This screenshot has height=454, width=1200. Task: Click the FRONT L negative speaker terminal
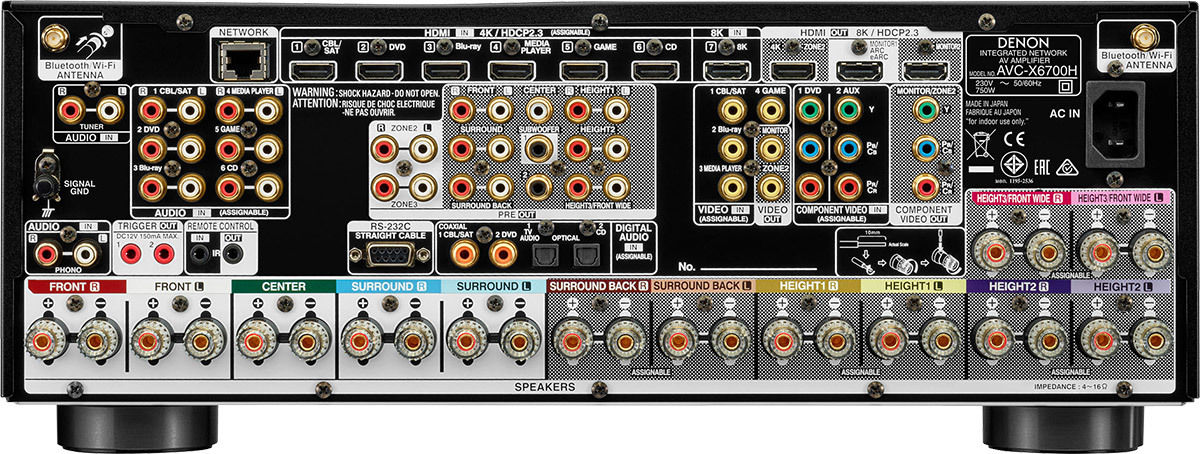coord(200,341)
